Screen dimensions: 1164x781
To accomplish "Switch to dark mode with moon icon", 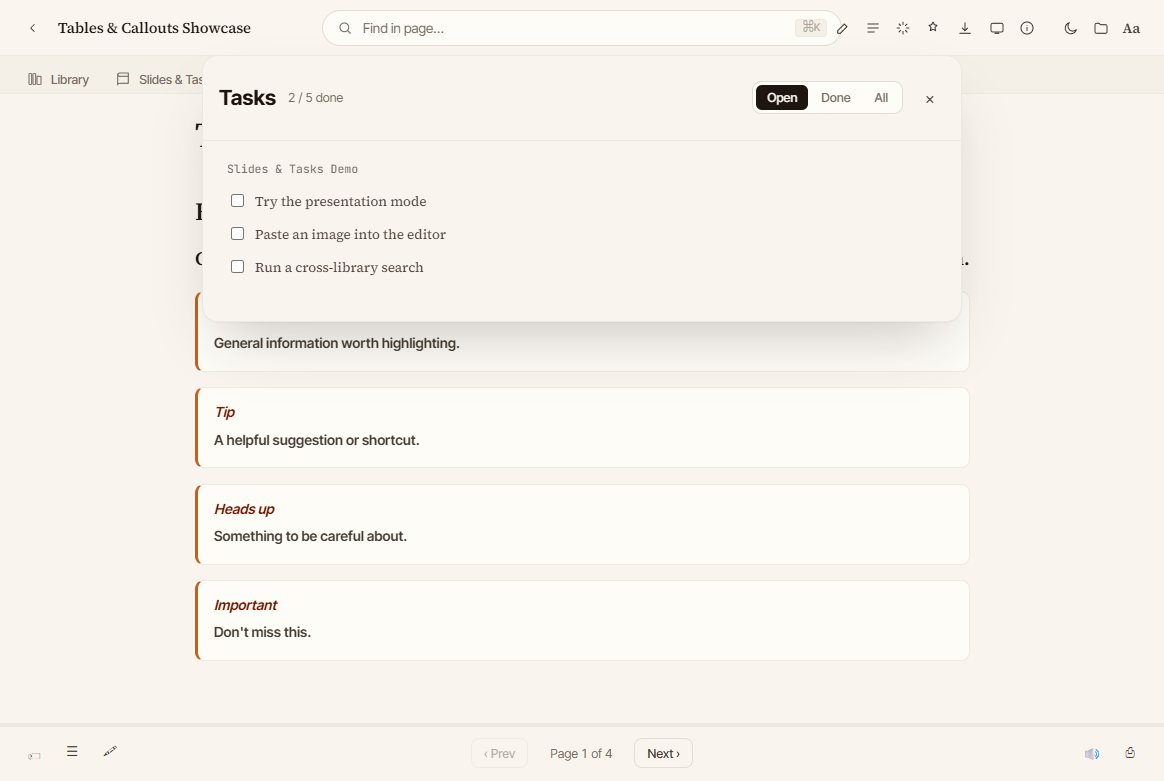I will pyautogui.click(x=1070, y=28).
